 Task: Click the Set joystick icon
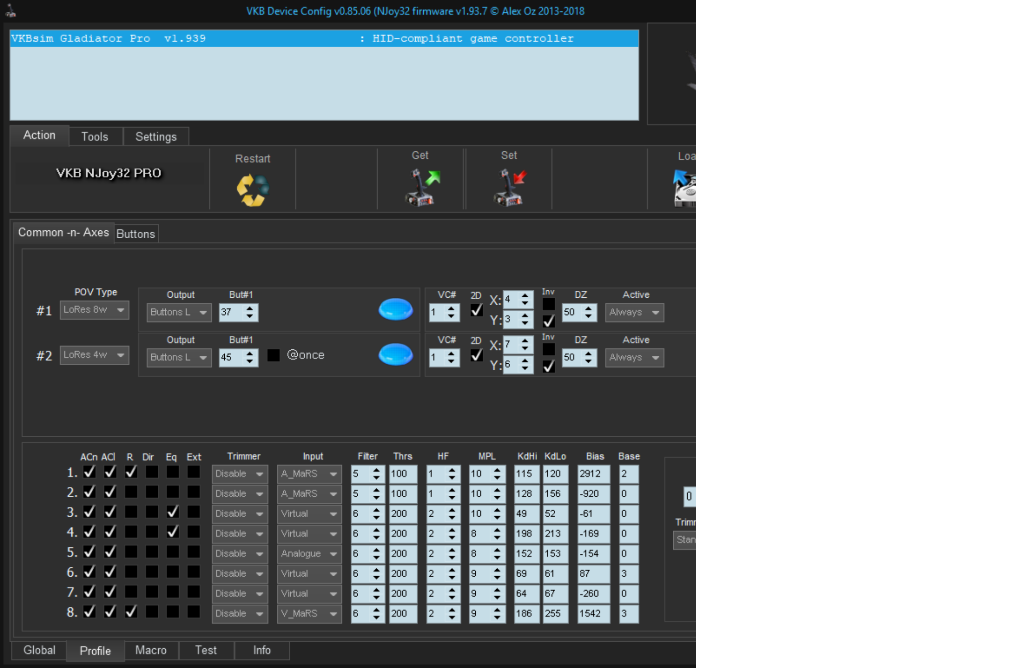pos(509,187)
